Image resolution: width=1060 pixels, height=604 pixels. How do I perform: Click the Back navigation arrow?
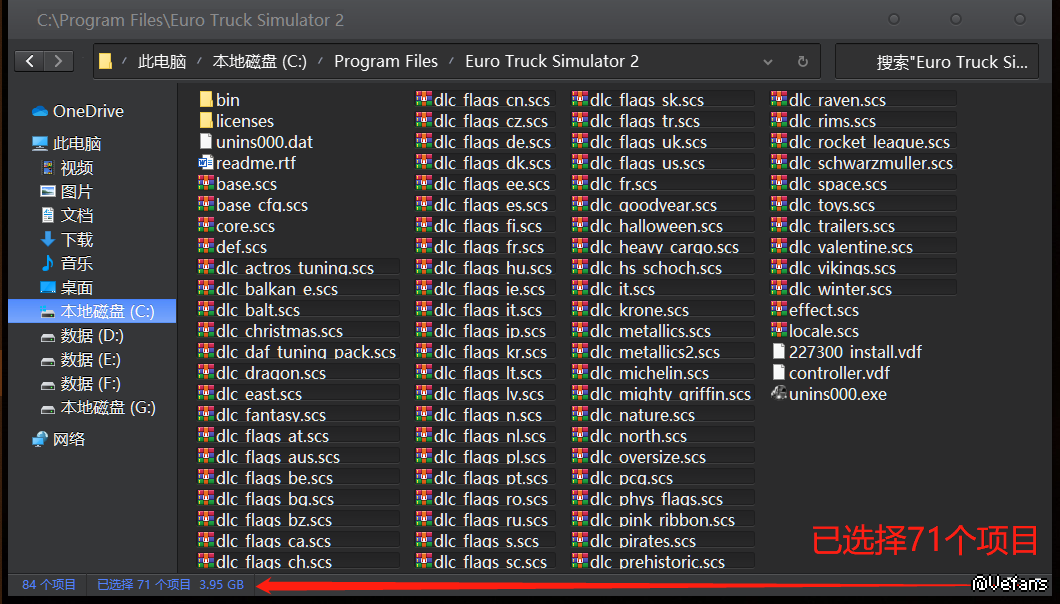[x=30, y=61]
